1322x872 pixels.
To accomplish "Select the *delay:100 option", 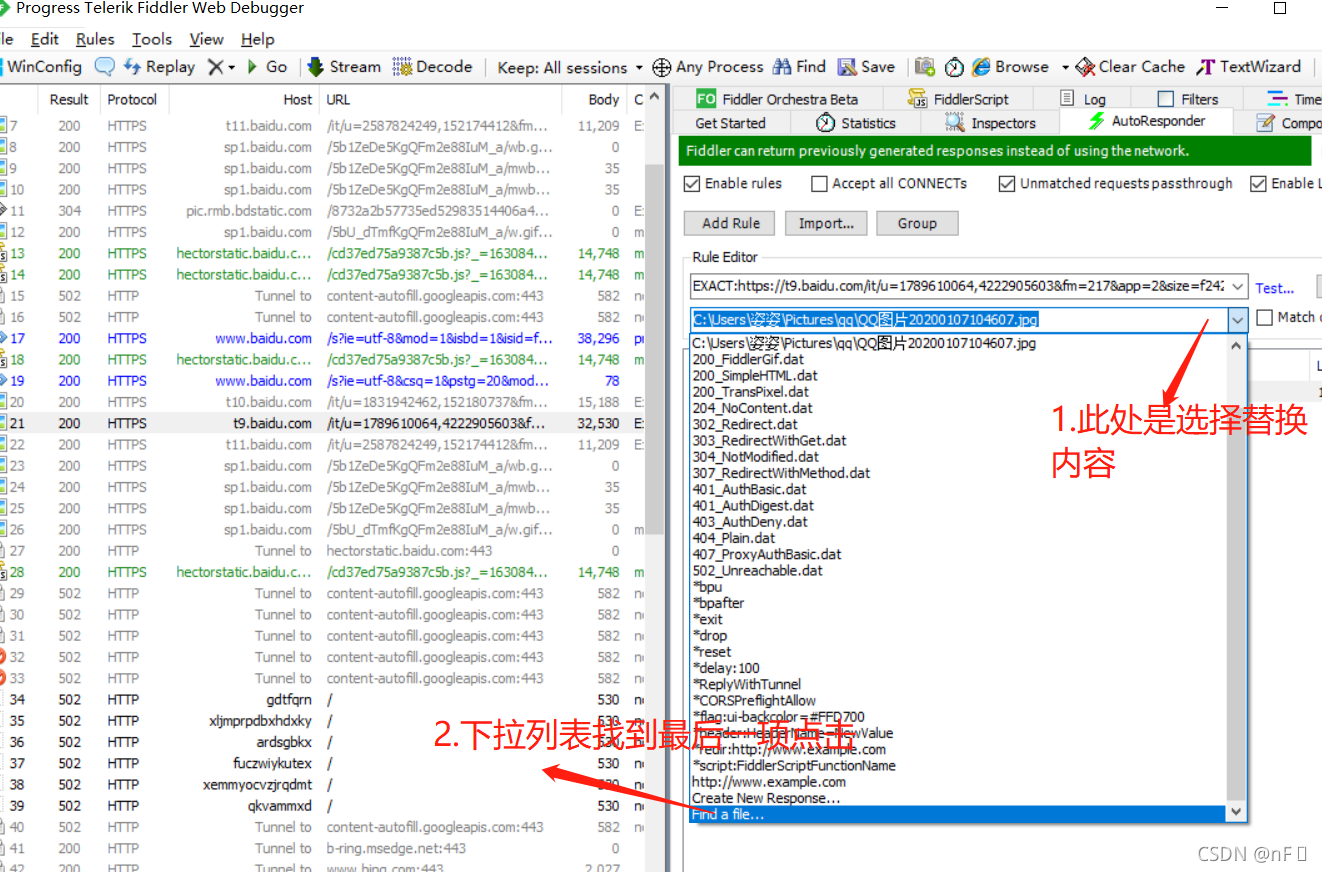I will (959, 668).
